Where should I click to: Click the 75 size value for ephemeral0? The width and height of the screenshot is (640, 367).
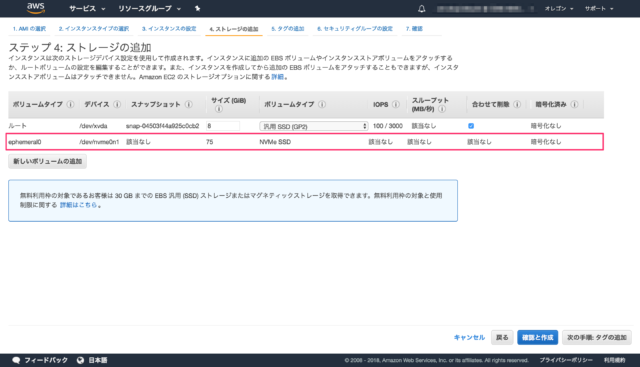209,142
